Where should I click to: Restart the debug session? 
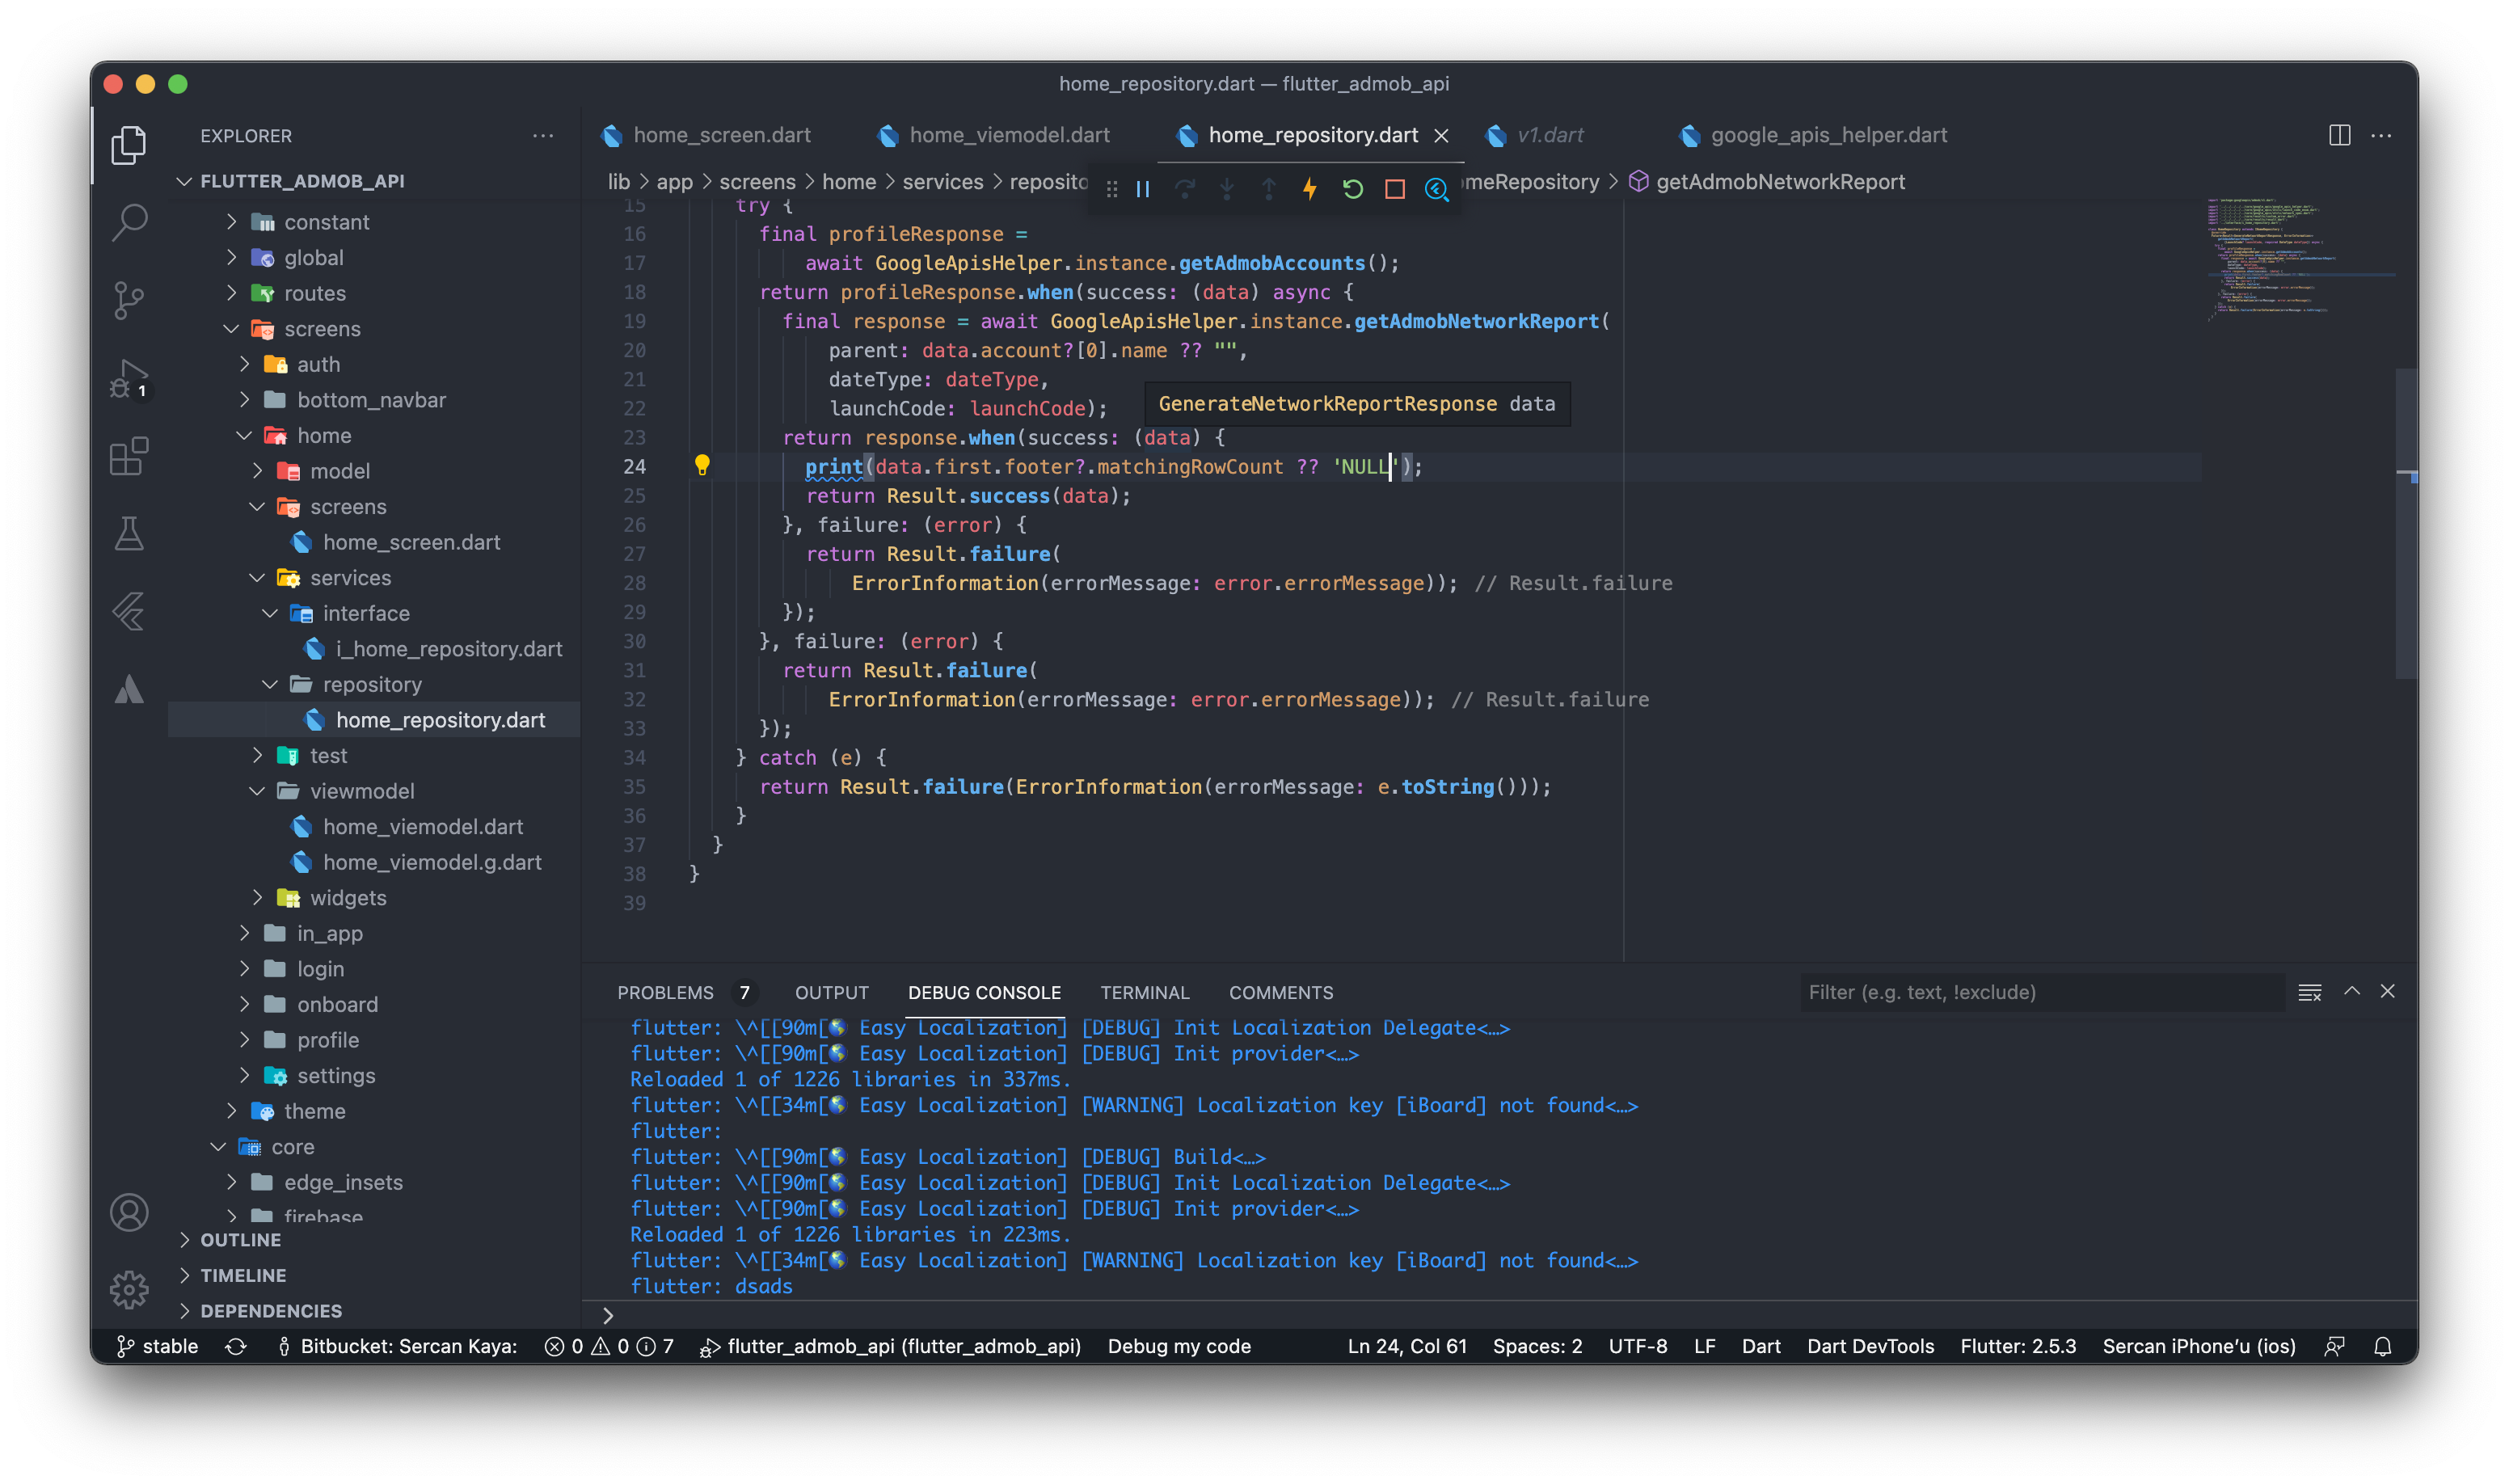click(1352, 189)
